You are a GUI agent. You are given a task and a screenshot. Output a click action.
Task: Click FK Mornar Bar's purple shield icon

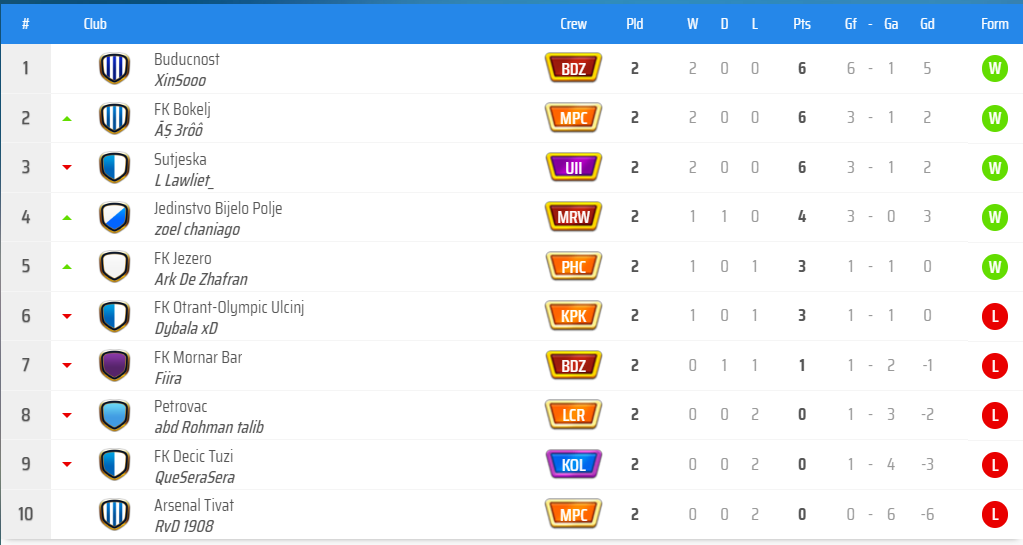coord(114,365)
